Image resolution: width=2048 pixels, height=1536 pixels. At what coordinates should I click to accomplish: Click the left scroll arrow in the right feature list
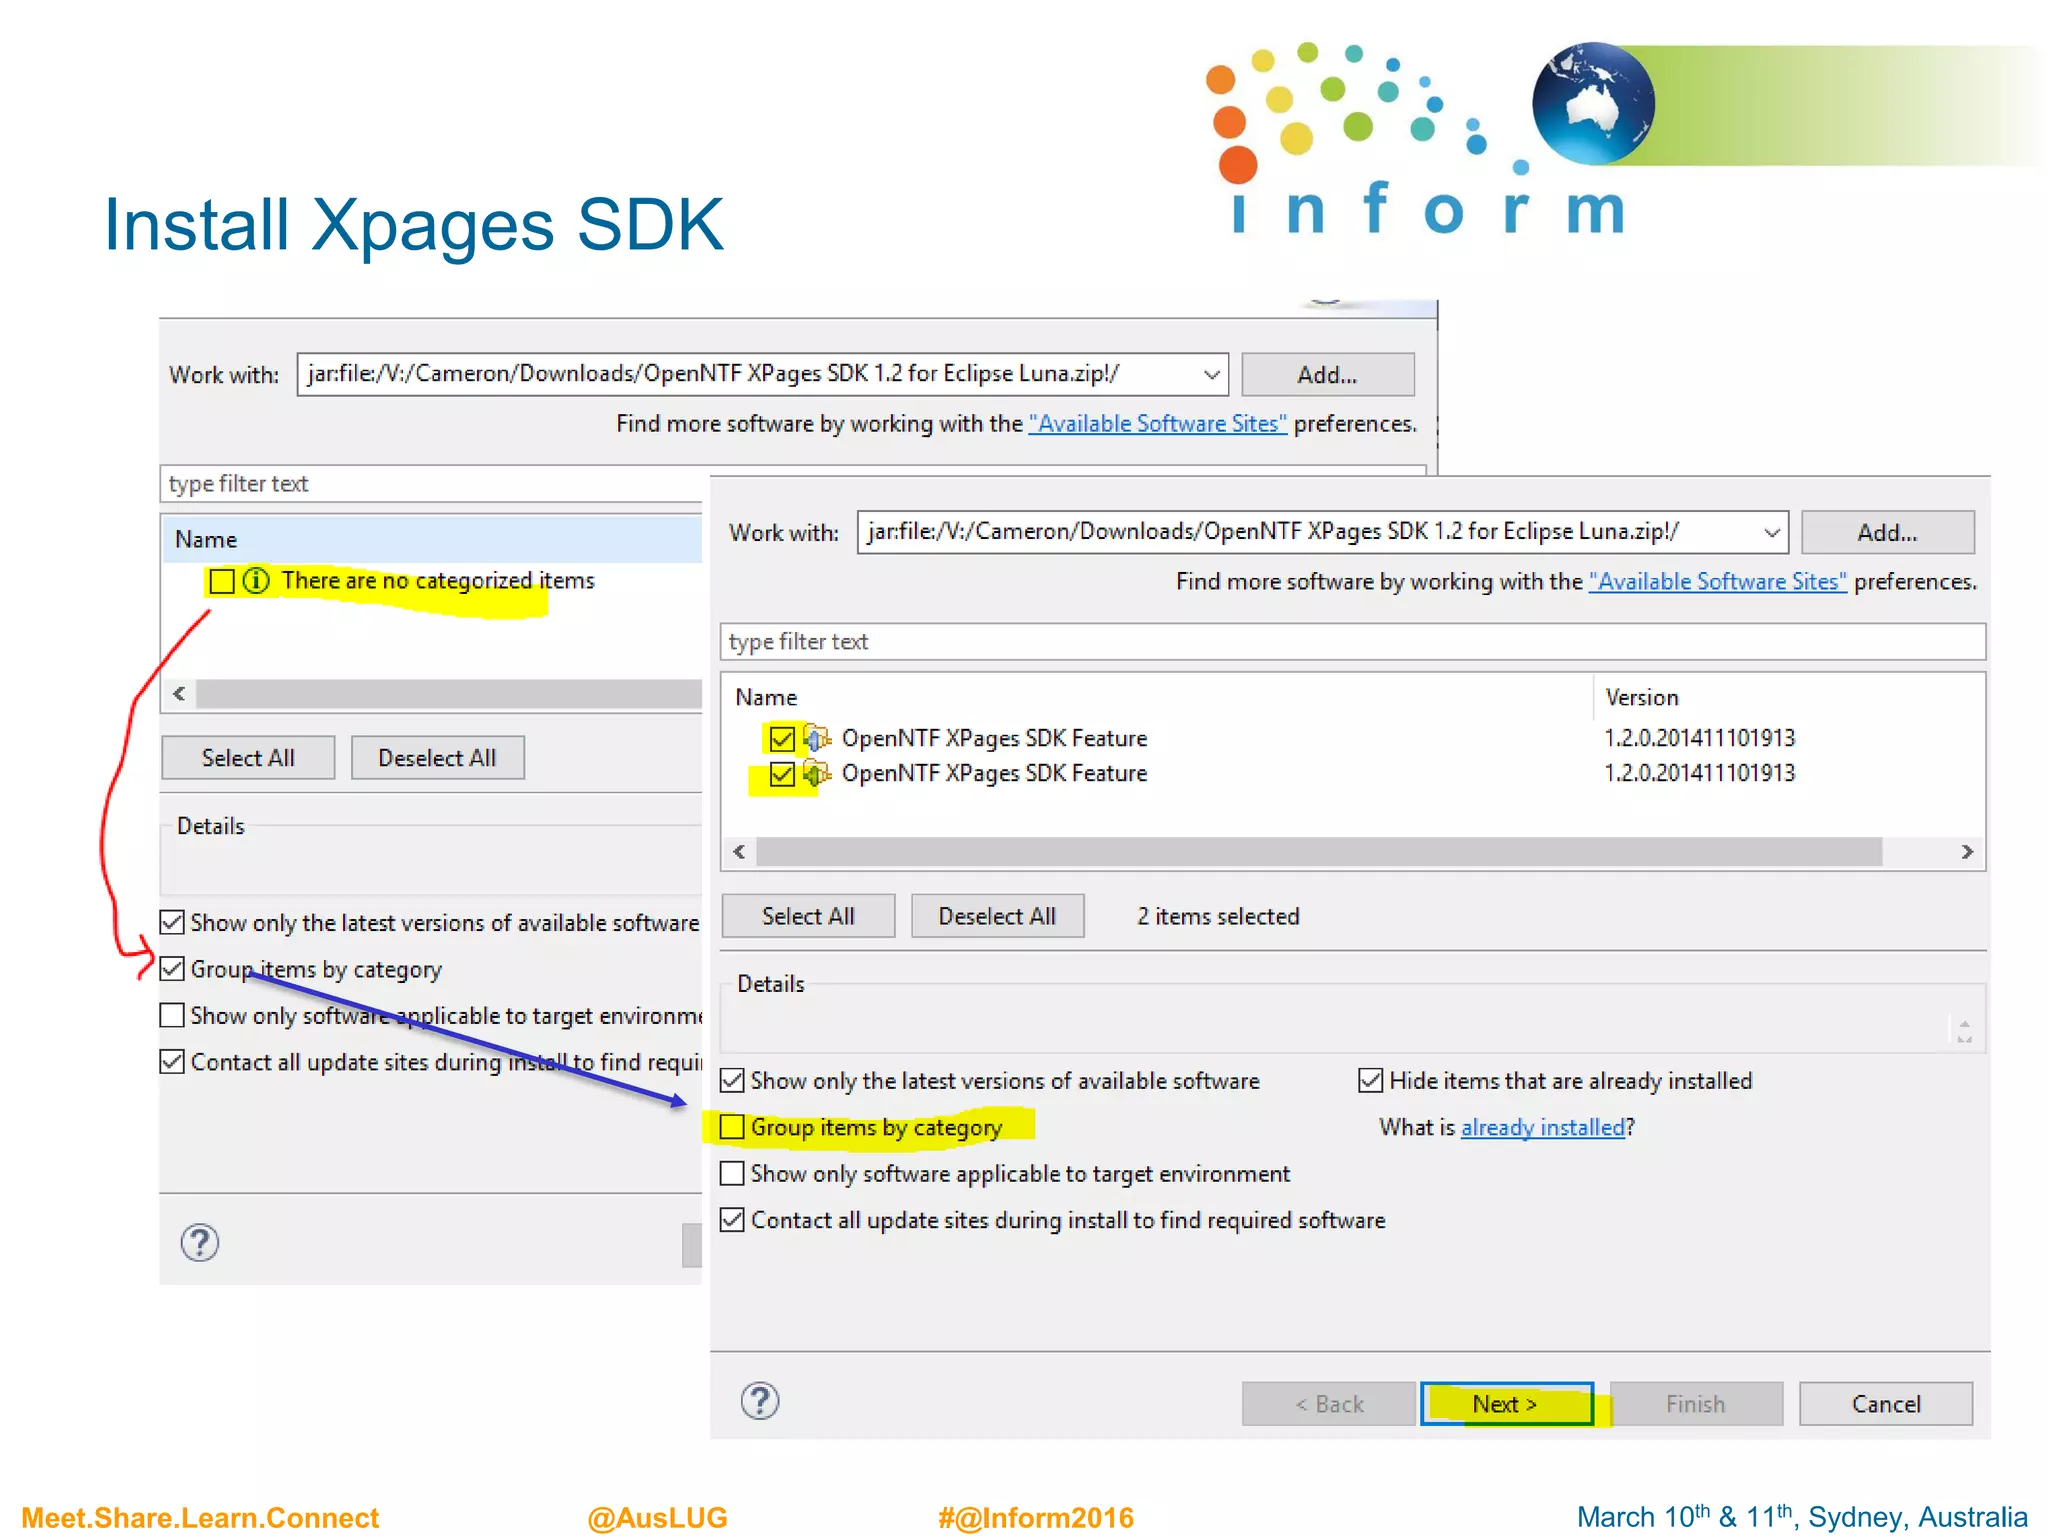[739, 852]
